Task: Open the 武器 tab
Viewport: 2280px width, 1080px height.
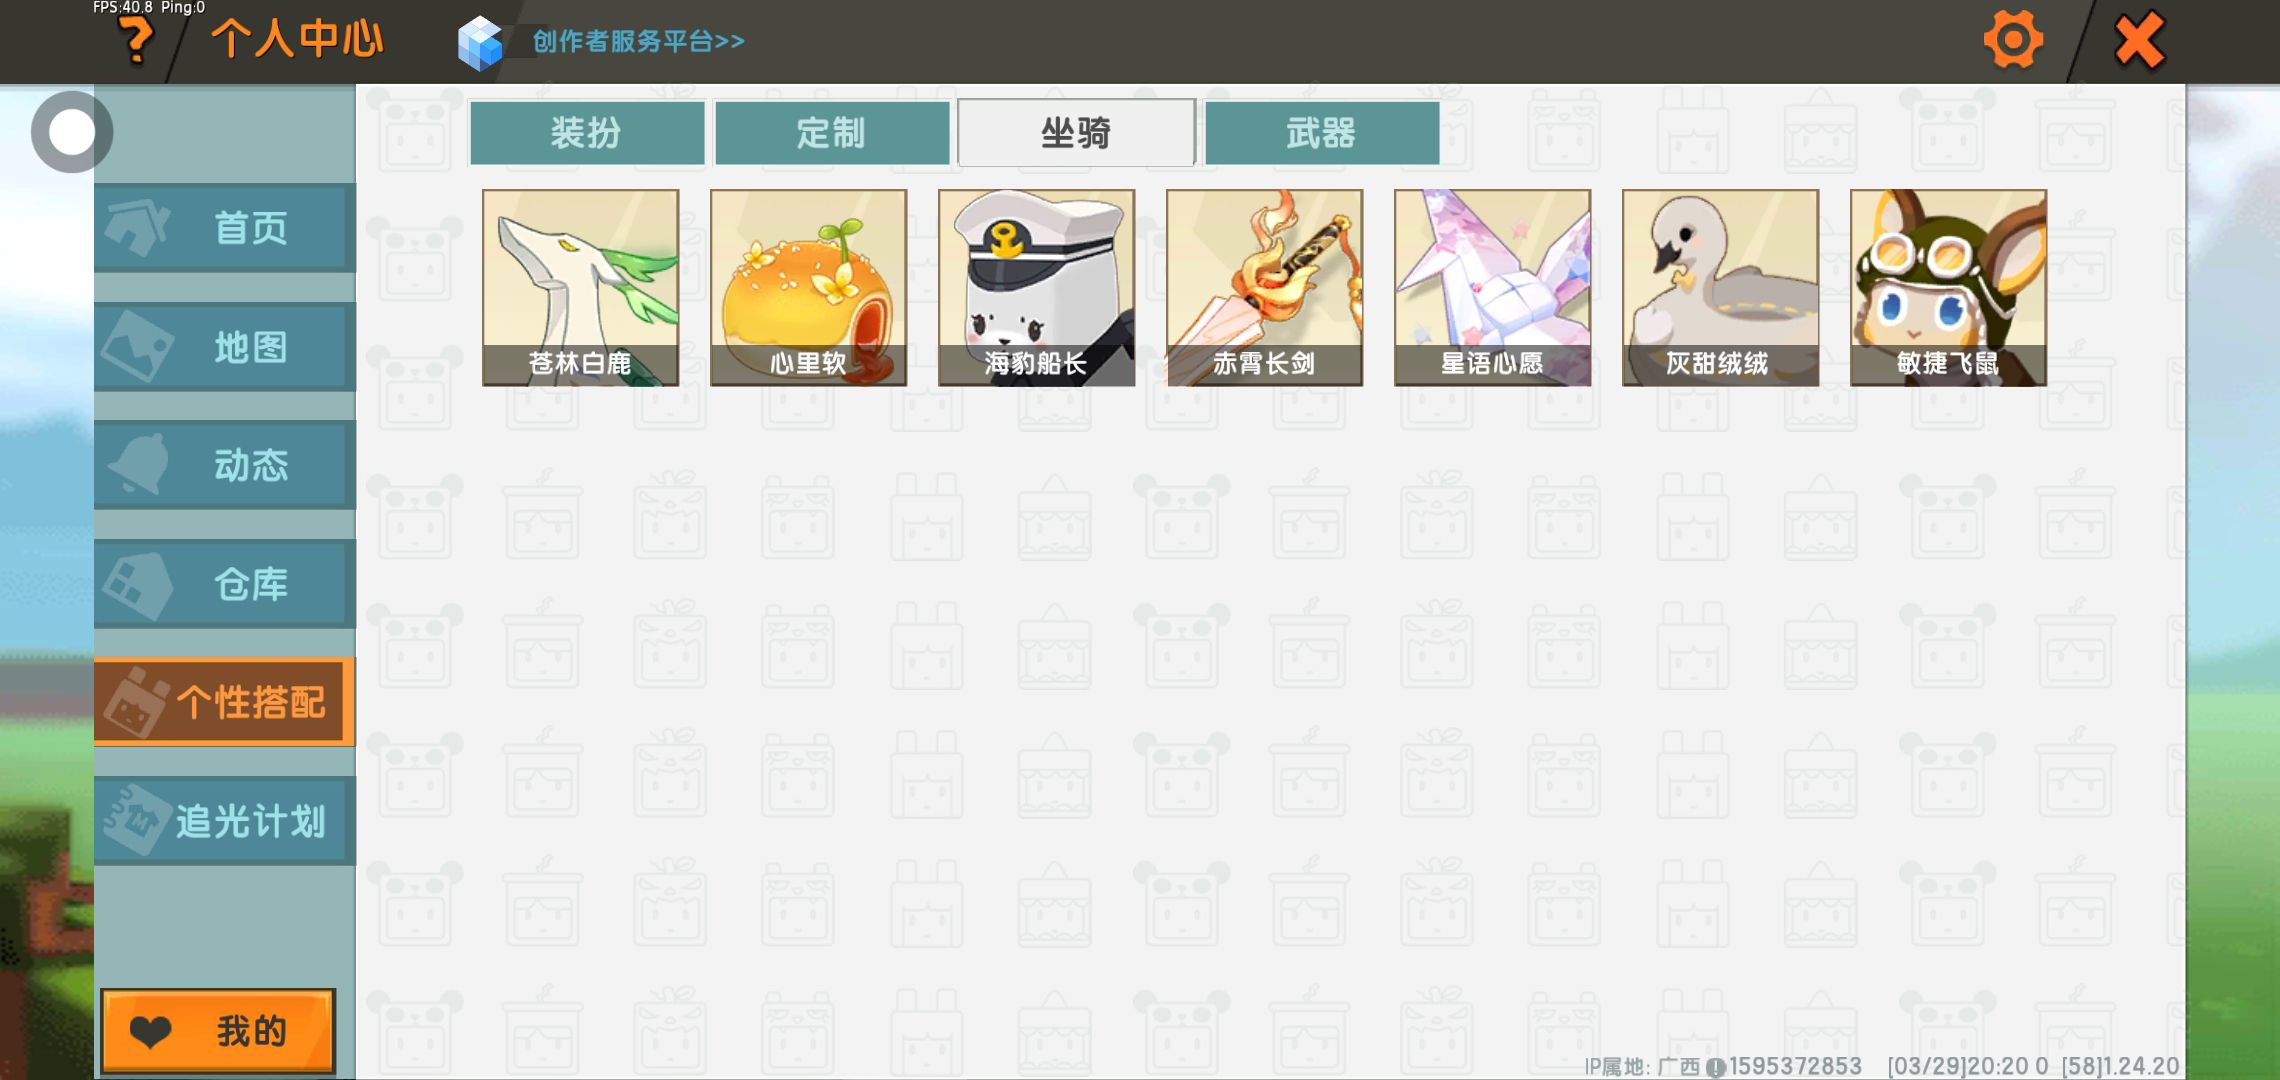Action: [1322, 133]
